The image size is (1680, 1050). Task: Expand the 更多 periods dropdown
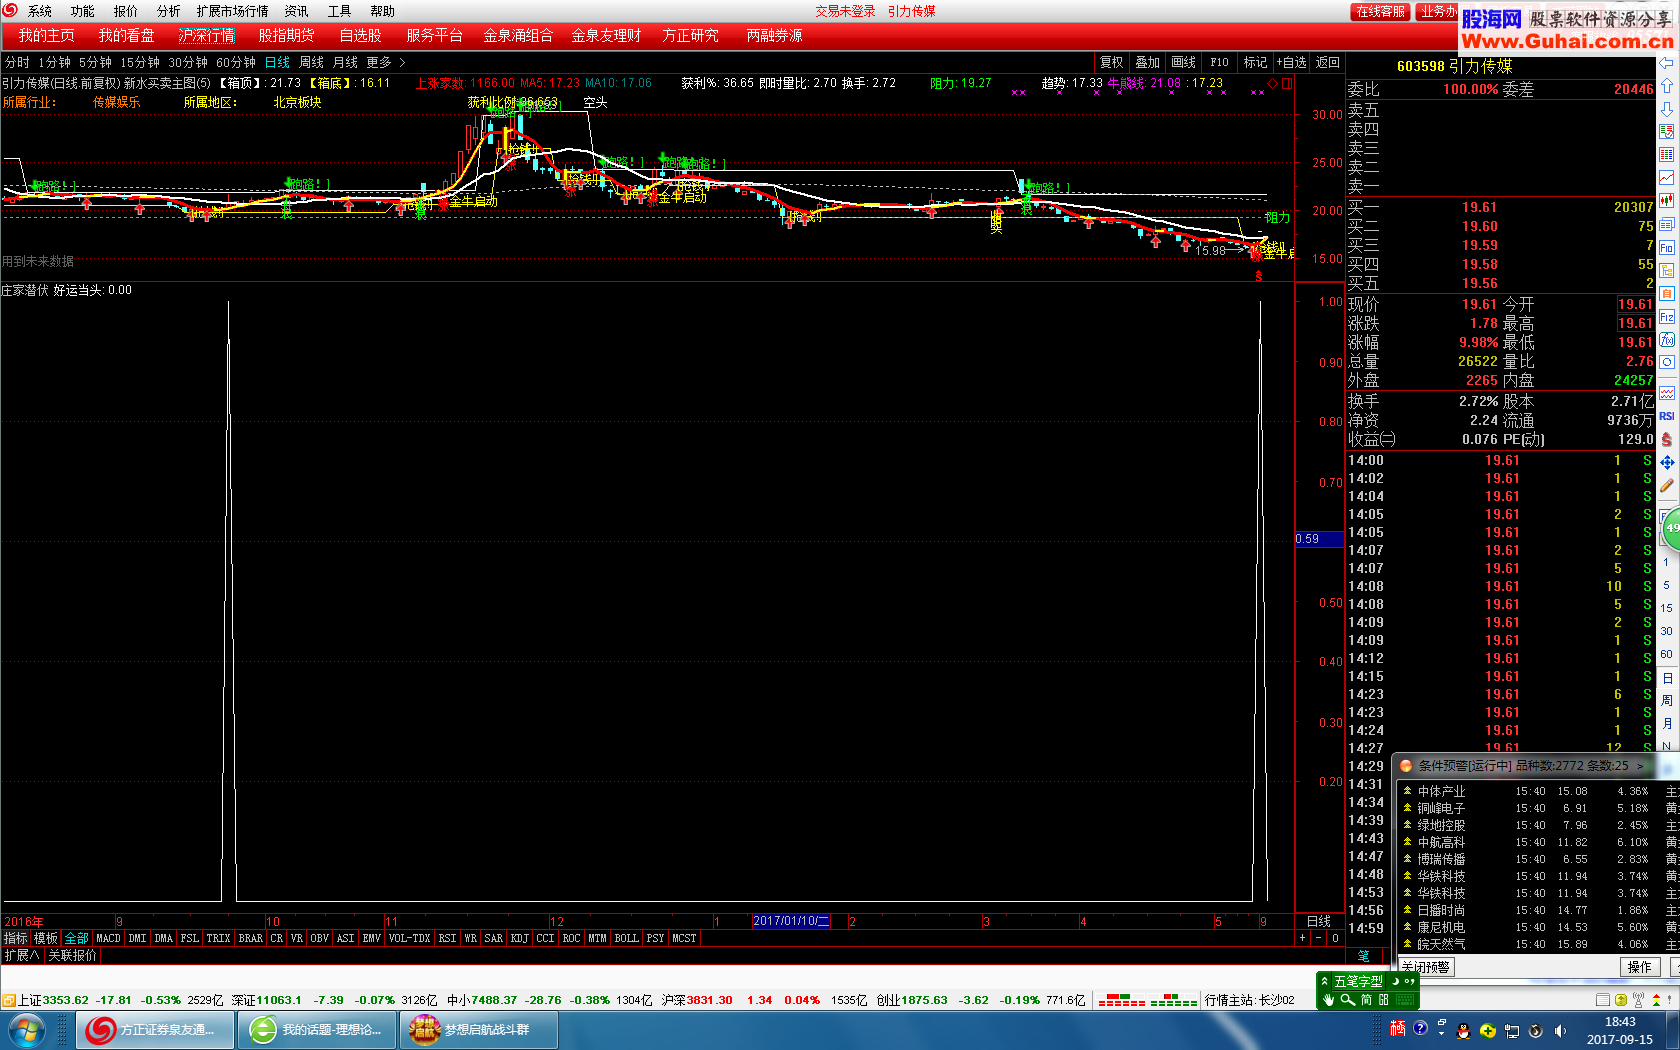[x=385, y=62]
